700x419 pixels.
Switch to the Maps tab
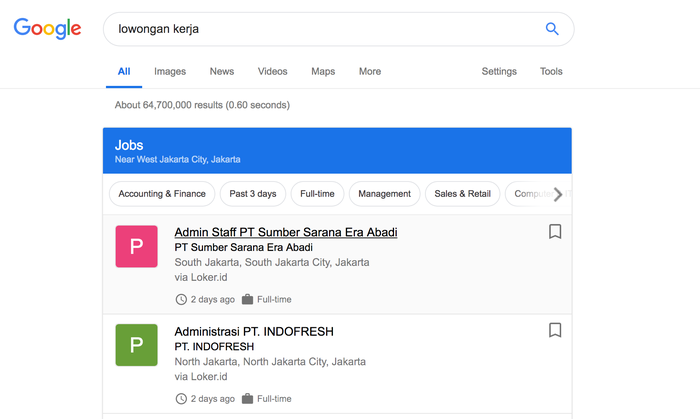click(323, 71)
